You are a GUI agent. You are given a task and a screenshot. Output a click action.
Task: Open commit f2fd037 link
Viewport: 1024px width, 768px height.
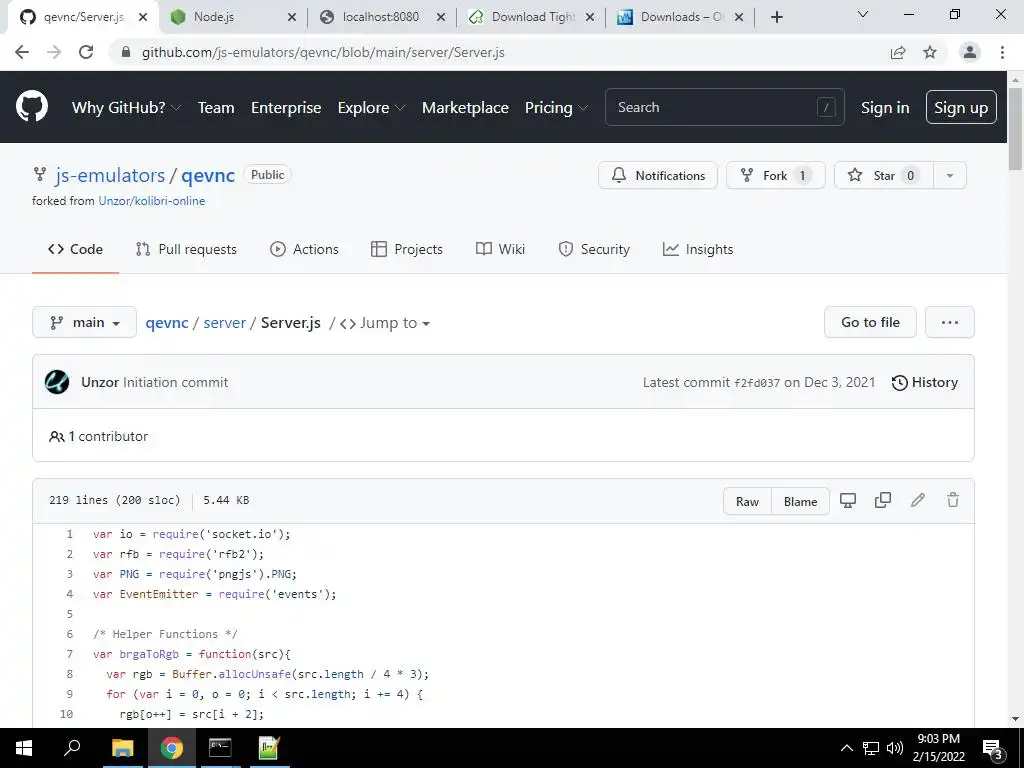click(x=756, y=383)
